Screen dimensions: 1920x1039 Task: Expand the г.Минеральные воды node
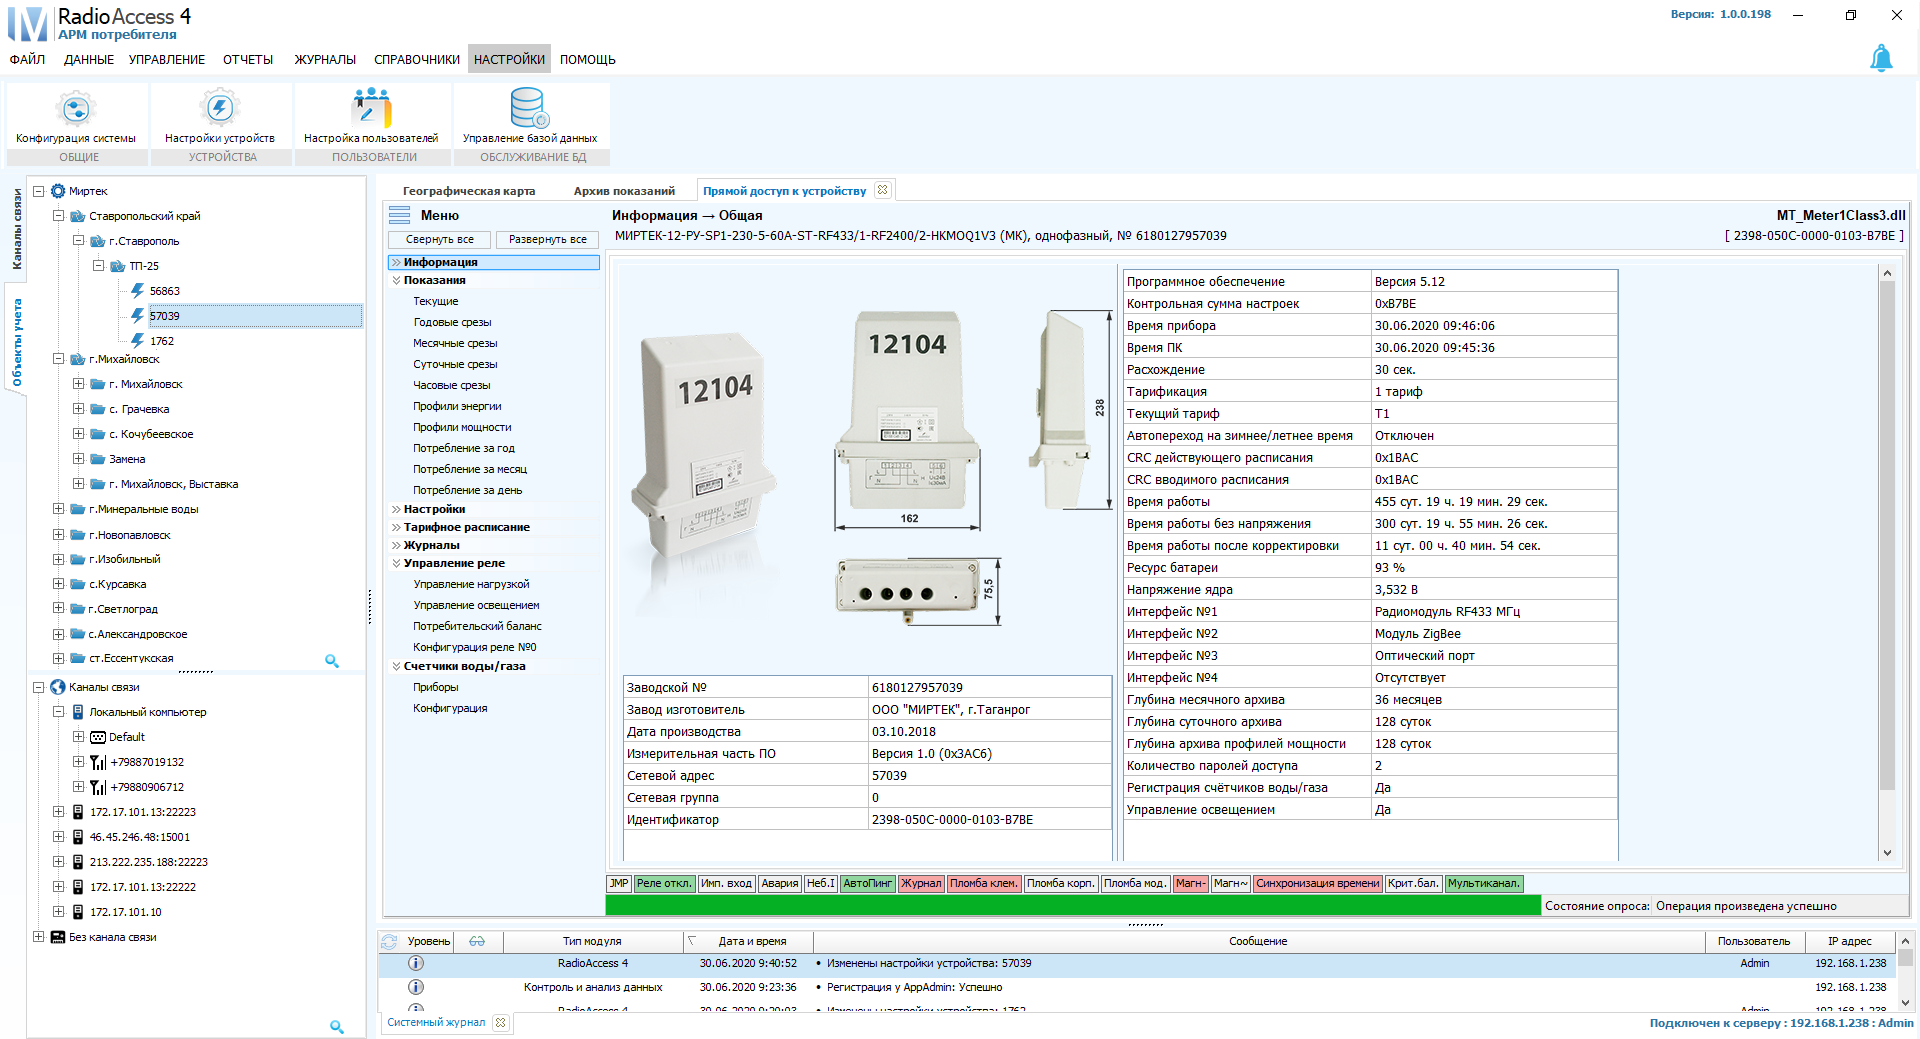point(58,509)
